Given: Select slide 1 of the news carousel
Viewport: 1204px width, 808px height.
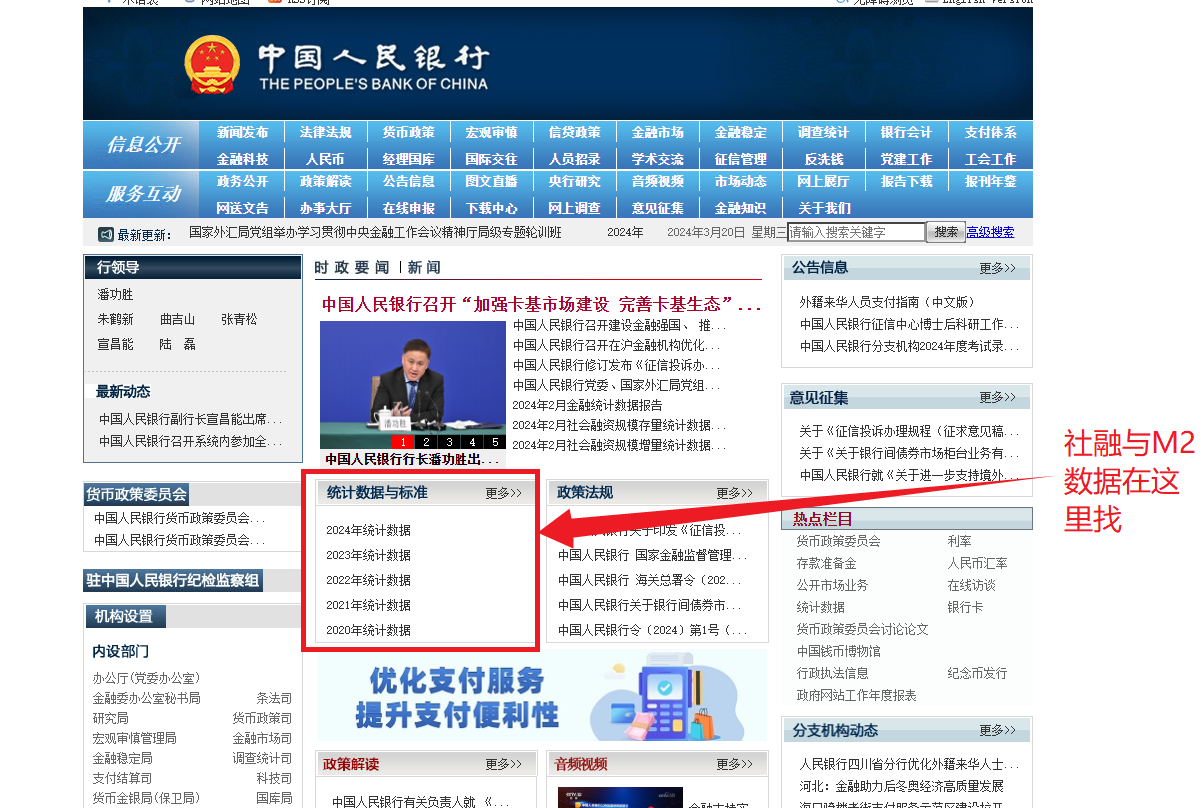Looking at the screenshot, I should coord(402,442).
